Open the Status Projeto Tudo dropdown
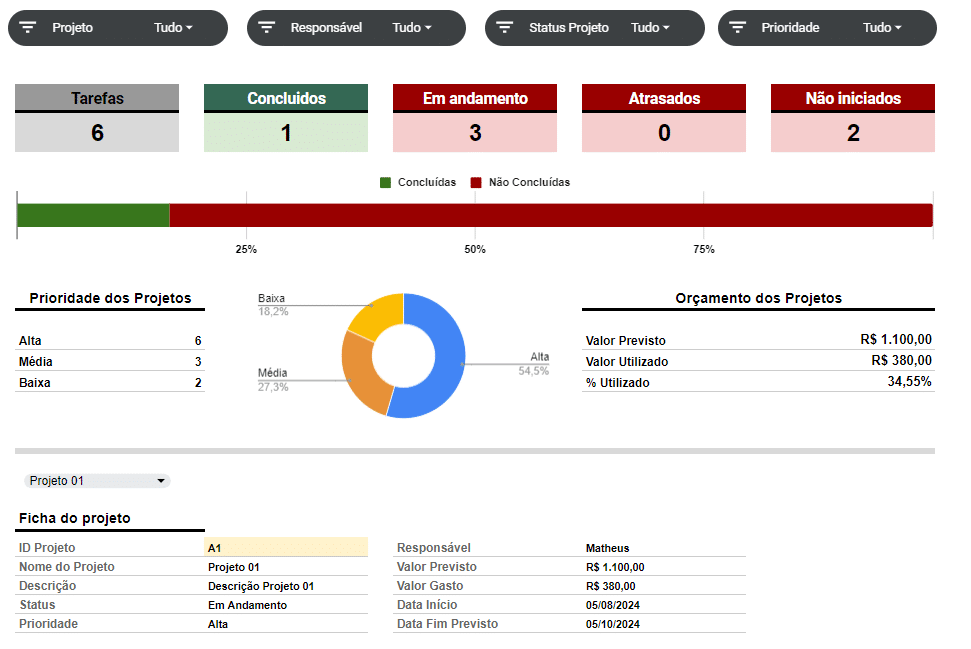Viewport: 971px width, 649px height. click(650, 27)
